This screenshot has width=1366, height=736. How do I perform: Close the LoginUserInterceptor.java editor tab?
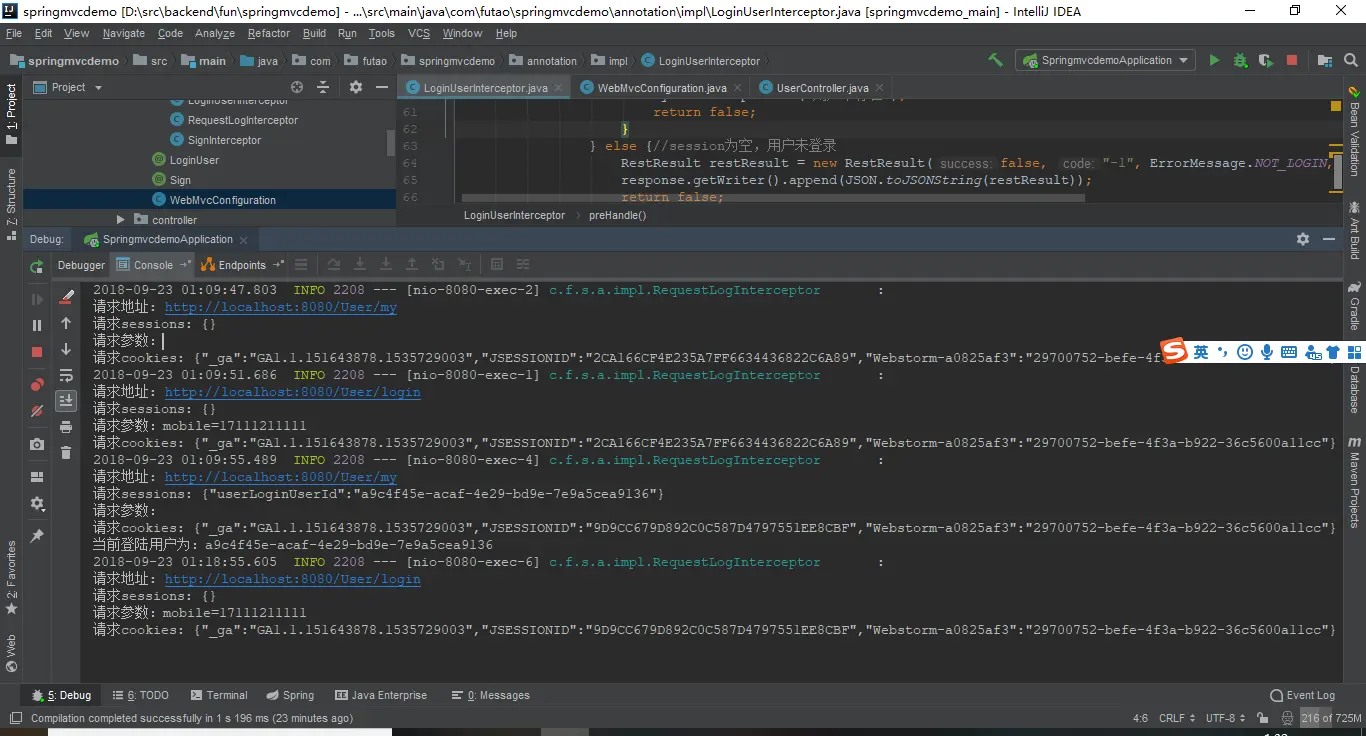(x=558, y=88)
